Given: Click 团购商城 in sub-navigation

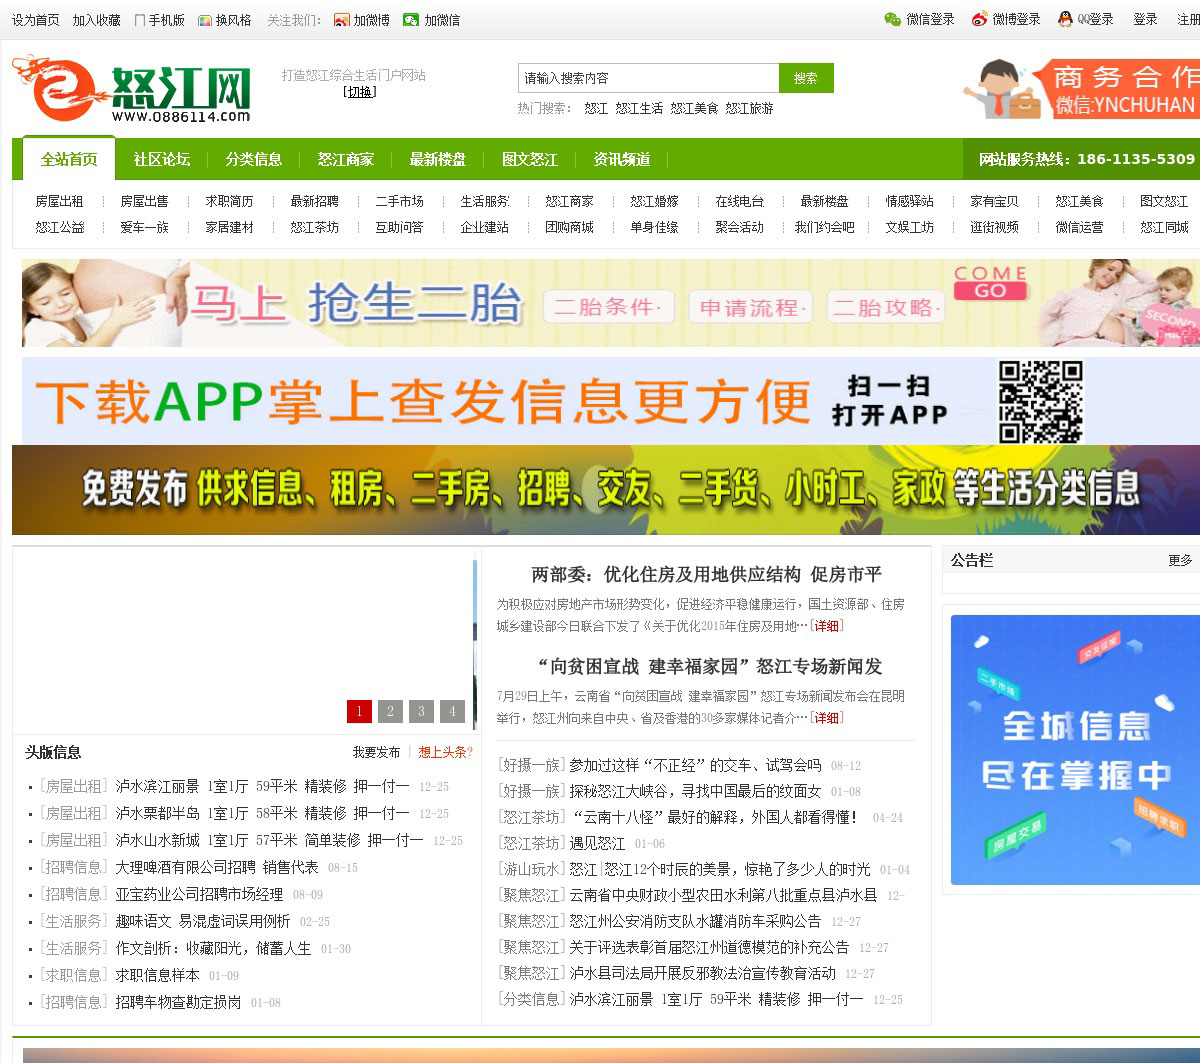Looking at the screenshot, I should tap(570, 227).
